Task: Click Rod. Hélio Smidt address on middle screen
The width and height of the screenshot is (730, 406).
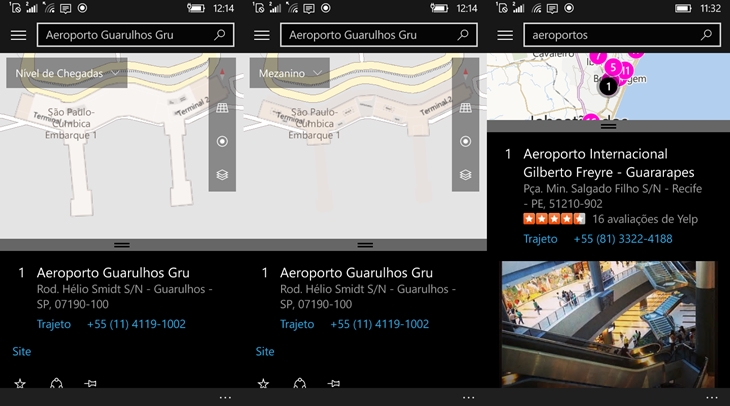Action: point(367,297)
